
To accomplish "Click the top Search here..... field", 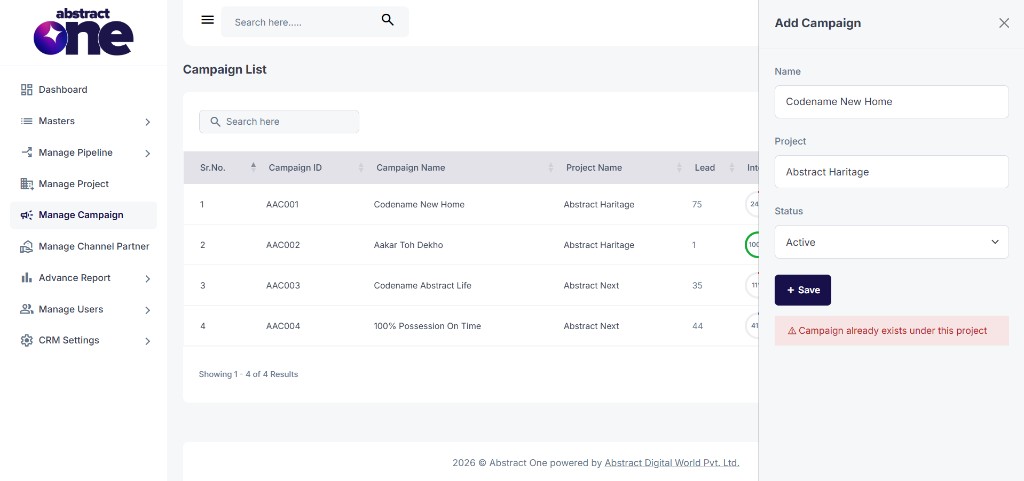I will [315, 22].
